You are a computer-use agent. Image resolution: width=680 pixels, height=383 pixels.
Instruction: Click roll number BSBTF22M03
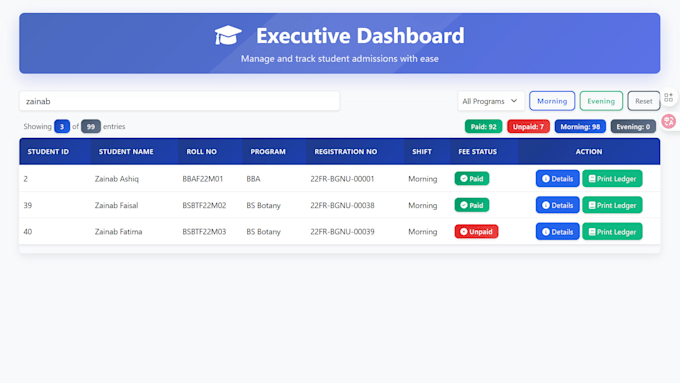click(204, 232)
